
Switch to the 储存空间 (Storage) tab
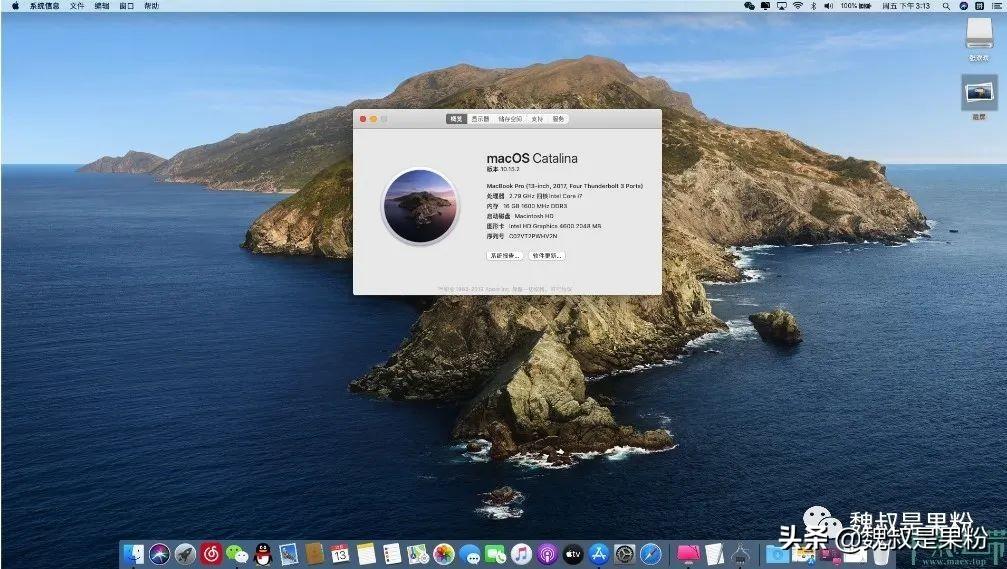pyautogui.click(x=510, y=119)
